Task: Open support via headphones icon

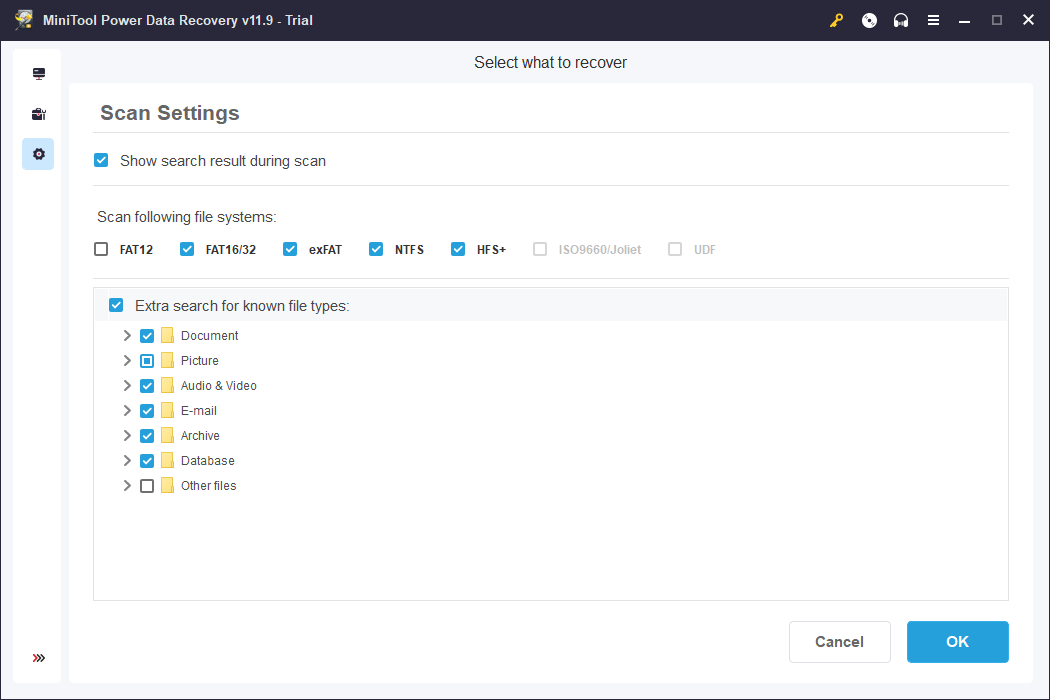Action: click(901, 21)
